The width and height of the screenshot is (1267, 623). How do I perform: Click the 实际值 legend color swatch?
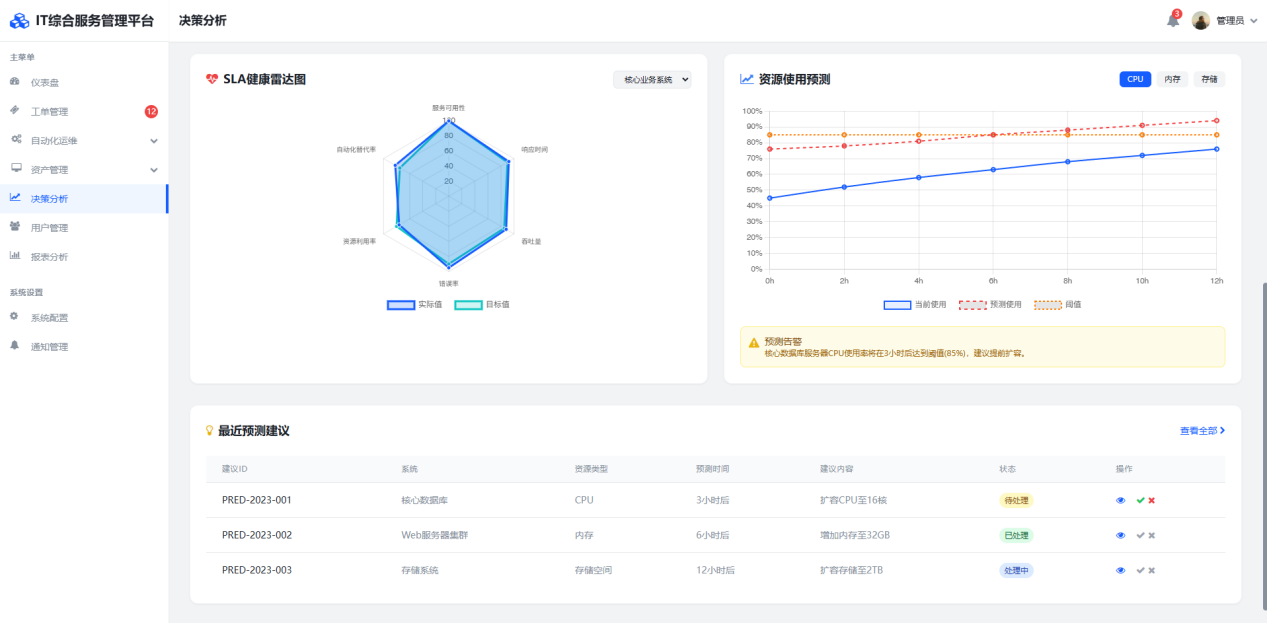tap(401, 304)
